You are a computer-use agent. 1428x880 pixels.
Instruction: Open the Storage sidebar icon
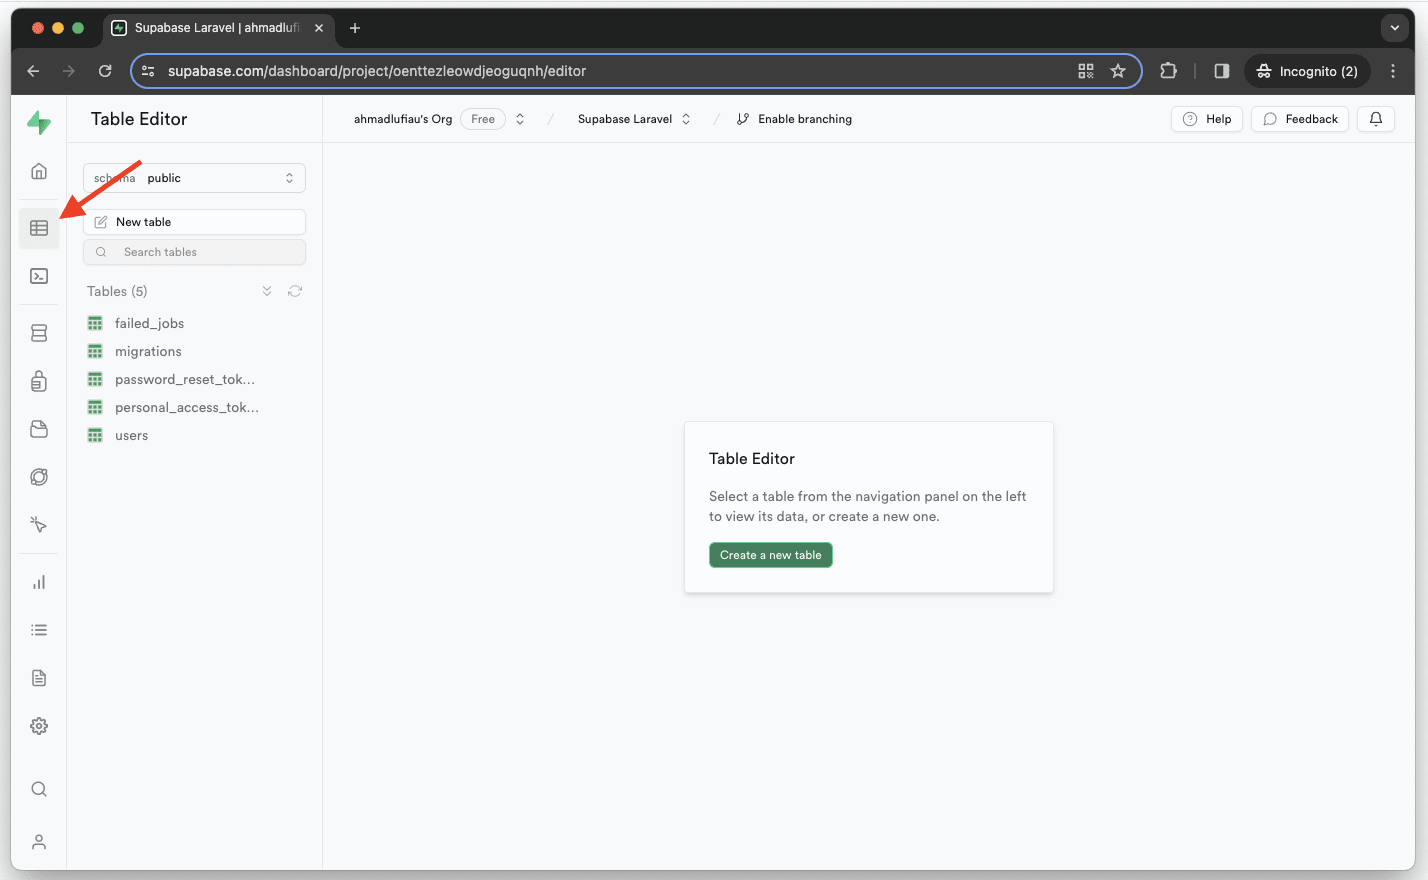[x=39, y=429]
